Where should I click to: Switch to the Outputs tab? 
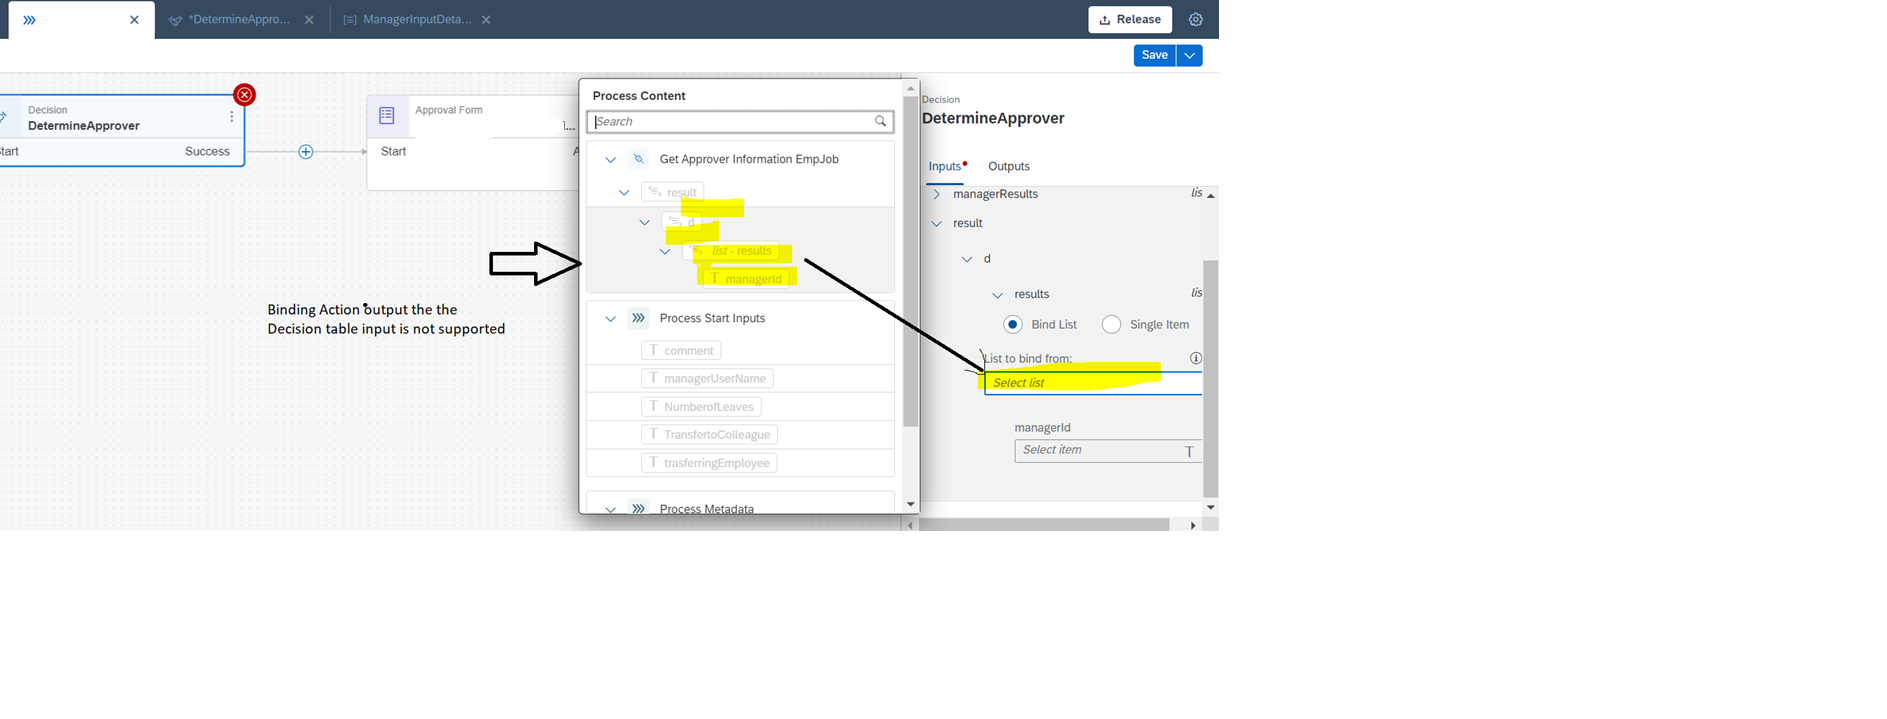pyautogui.click(x=1008, y=167)
